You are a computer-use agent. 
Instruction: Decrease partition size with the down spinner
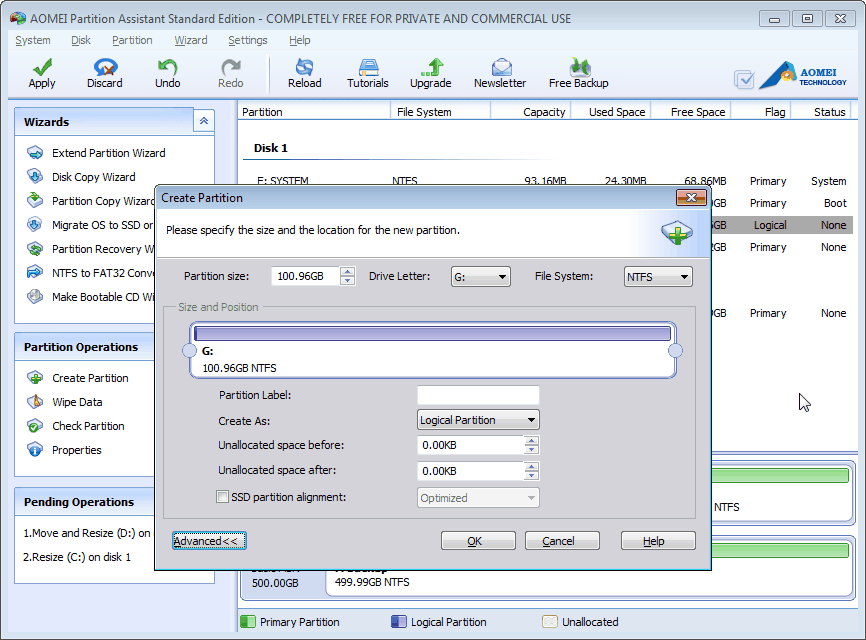347,281
